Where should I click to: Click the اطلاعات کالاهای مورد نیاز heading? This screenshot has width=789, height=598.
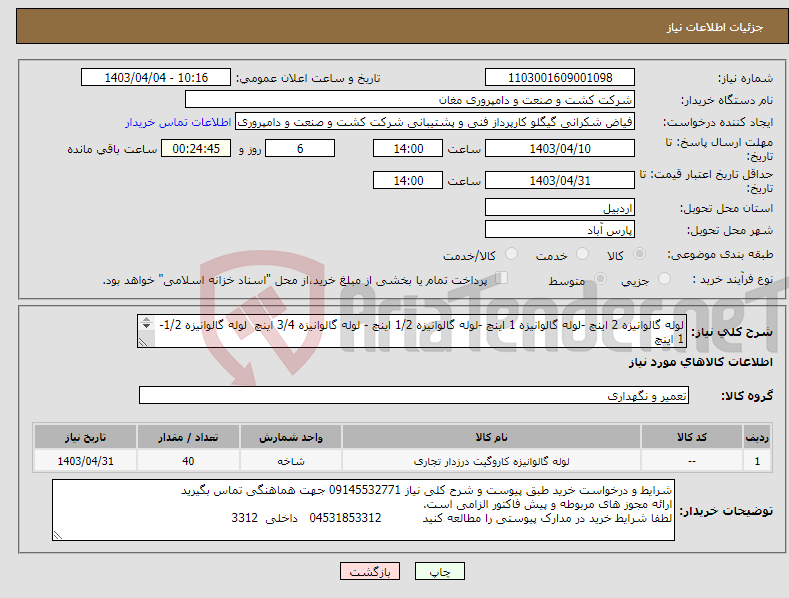click(x=700, y=362)
